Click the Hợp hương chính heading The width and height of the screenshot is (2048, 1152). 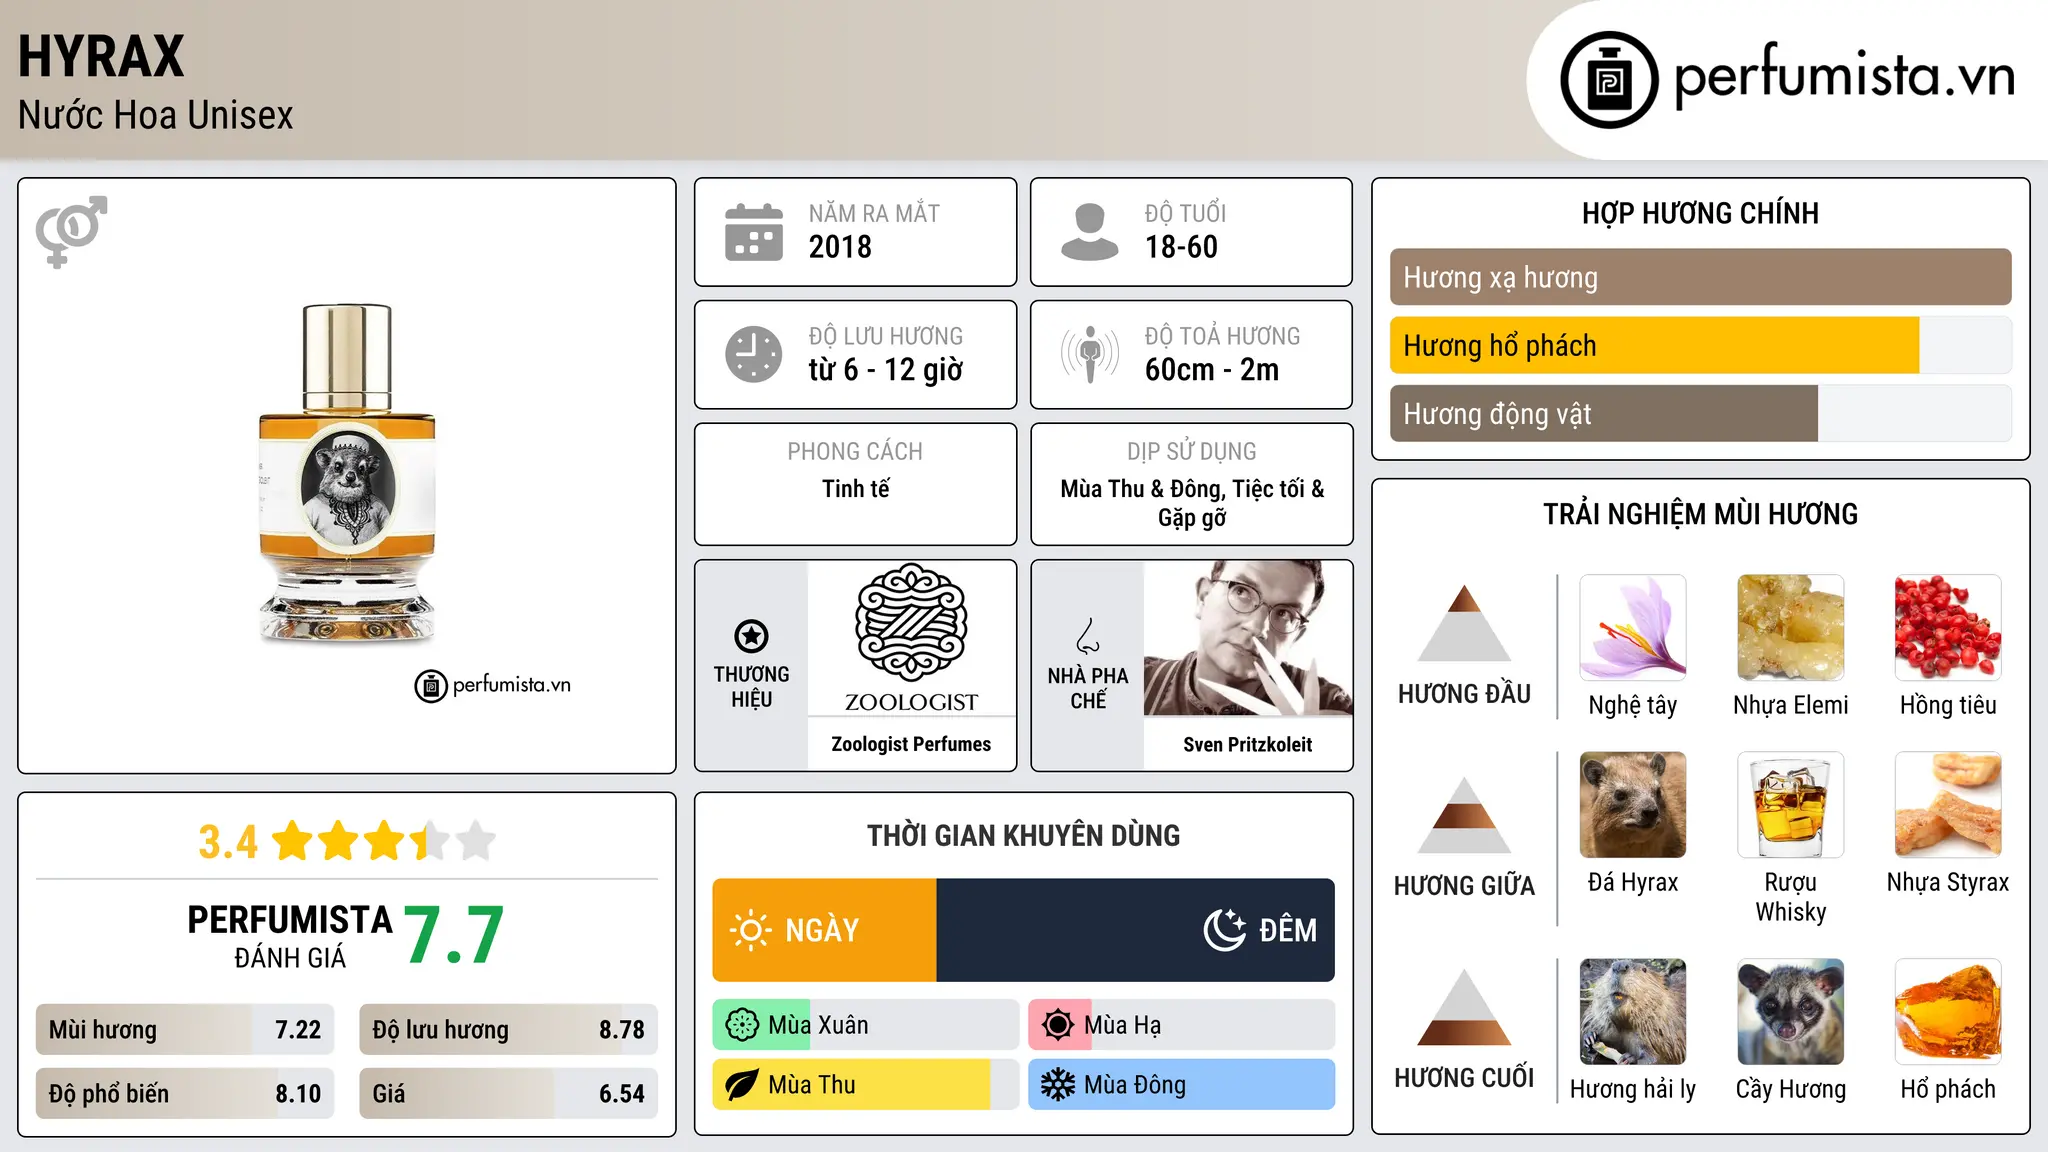[x=1700, y=213]
